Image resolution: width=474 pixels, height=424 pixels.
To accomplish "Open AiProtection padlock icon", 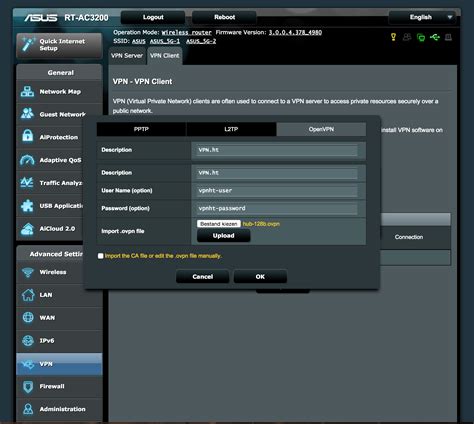I will pyautogui.click(x=27, y=136).
